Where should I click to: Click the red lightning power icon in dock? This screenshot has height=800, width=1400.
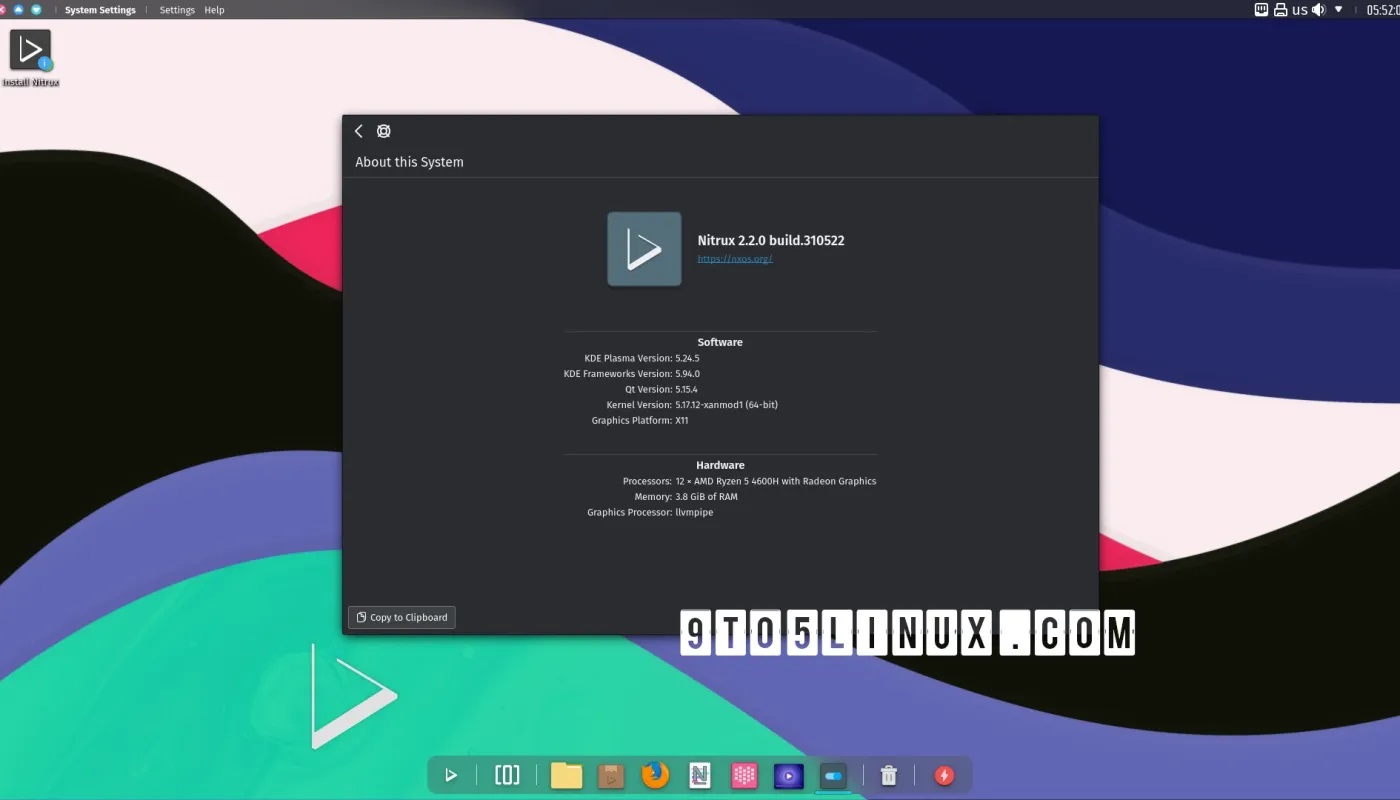944,775
